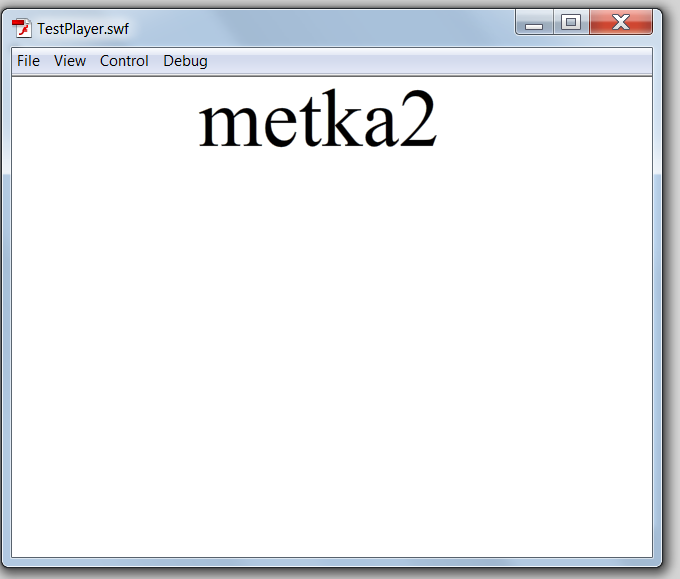The image size is (680, 579).
Task: Click the TestPlayer.swf title text
Action: coord(83,29)
